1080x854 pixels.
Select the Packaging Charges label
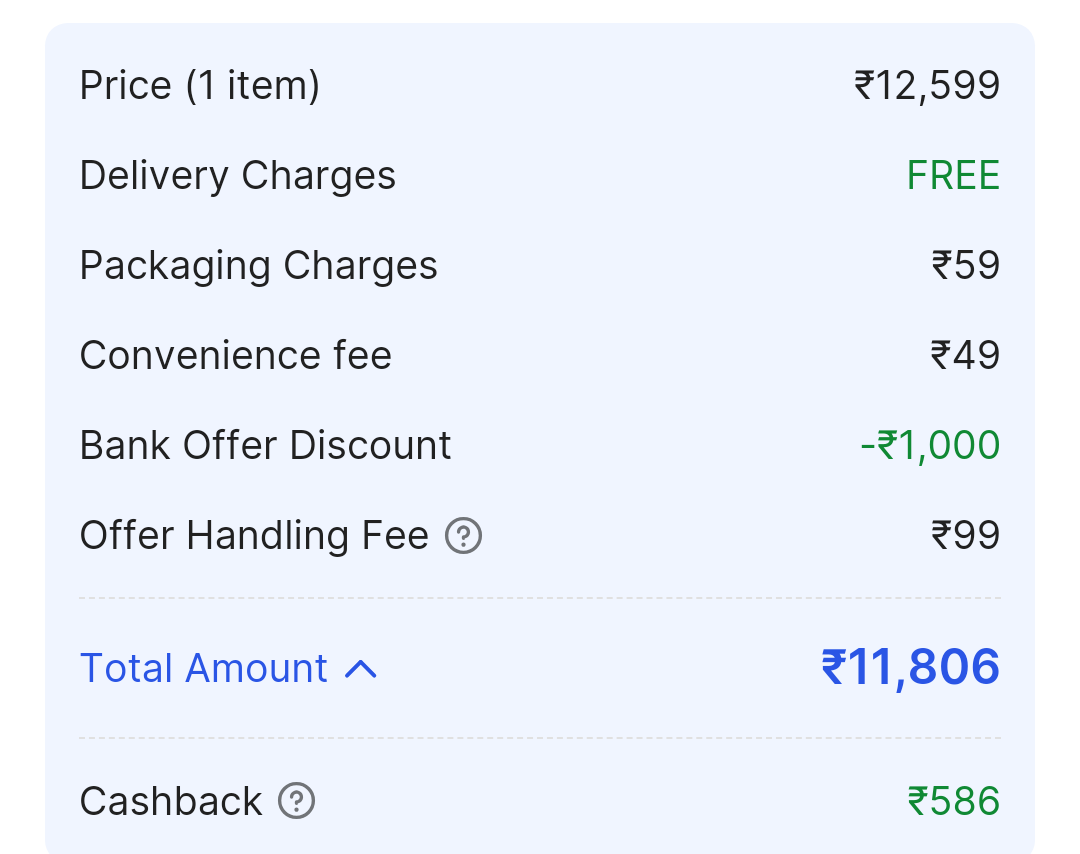pos(259,266)
